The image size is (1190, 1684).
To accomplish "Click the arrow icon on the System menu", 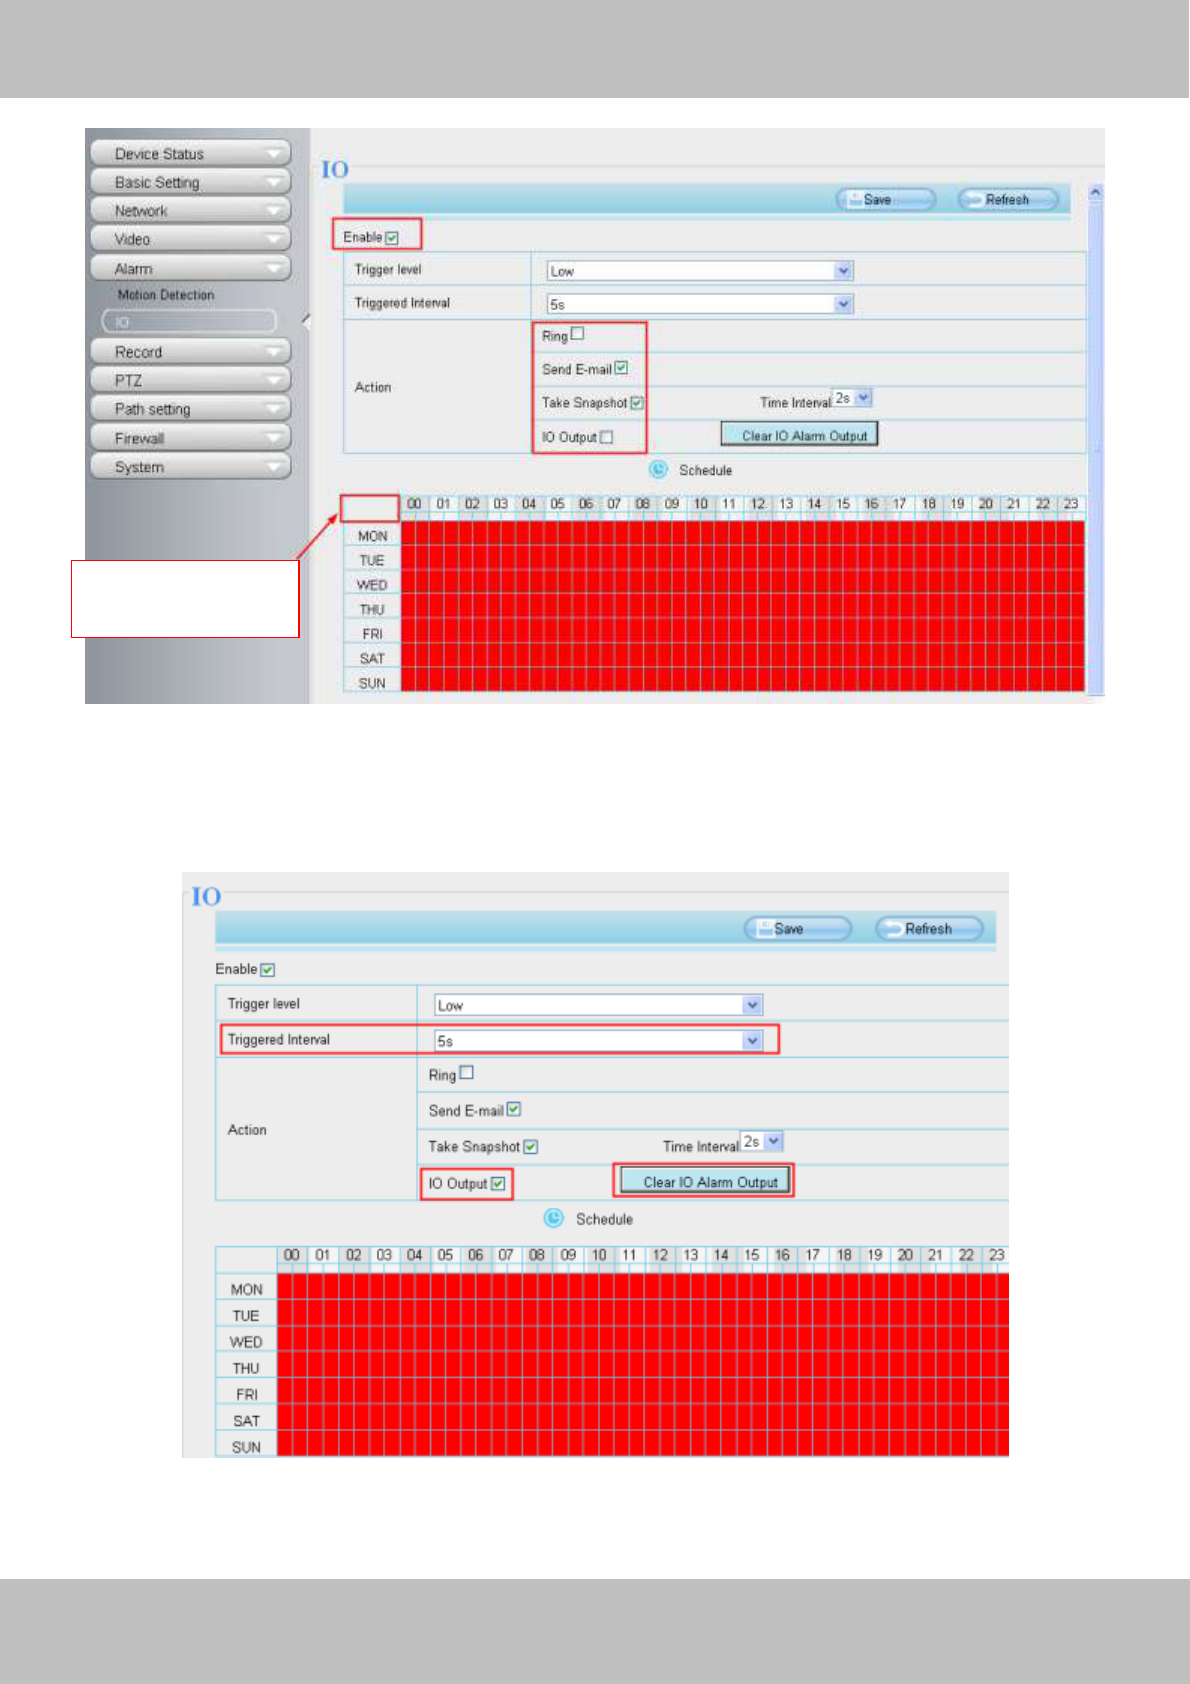I will pyautogui.click(x=273, y=467).
